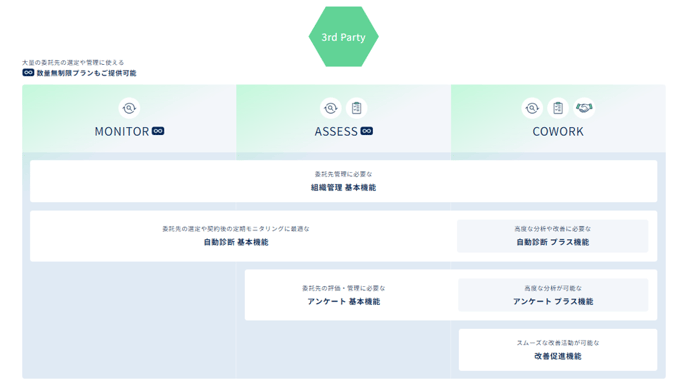Click the アンケート 基本機能 title
This screenshot has width=688, height=388.
(x=344, y=302)
